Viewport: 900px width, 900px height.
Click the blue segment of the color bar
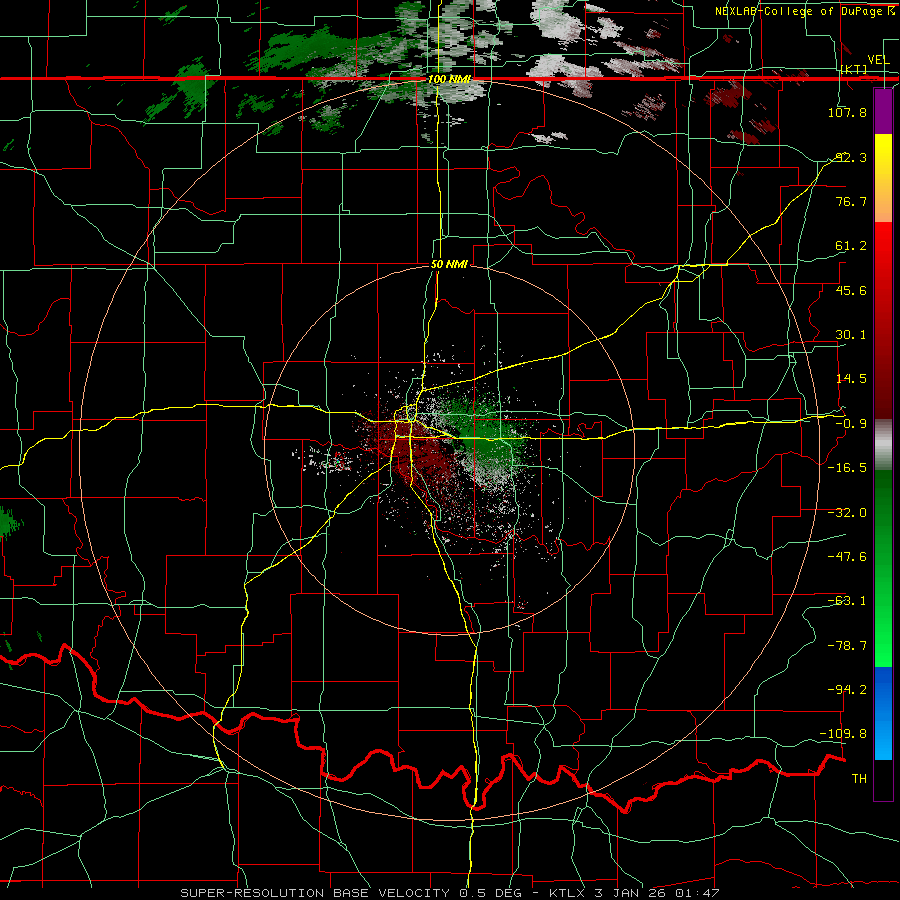883,713
